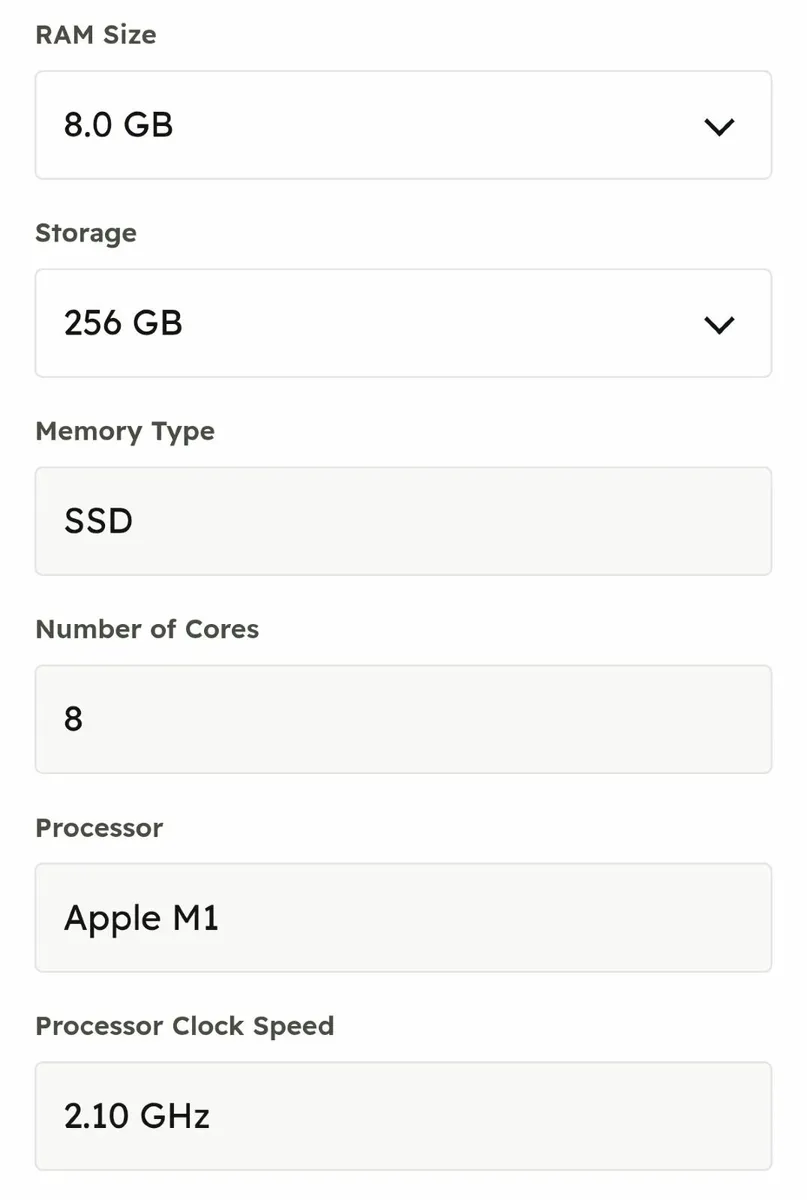Click the Storage dropdown chevron arrow
Viewport: 807px width, 1200px height.
719,324
